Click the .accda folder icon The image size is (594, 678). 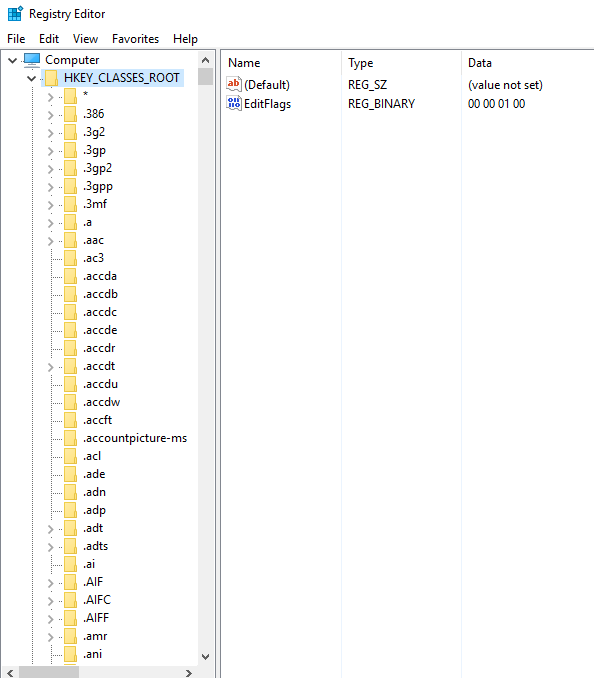tap(70, 276)
